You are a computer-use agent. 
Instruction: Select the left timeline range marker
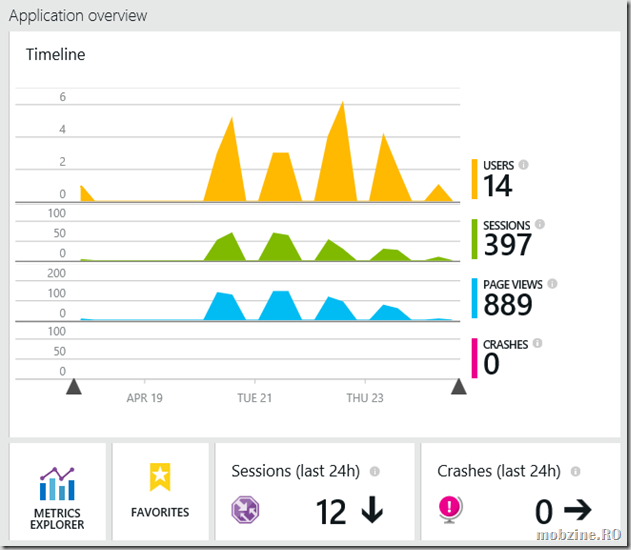(x=73, y=386)
